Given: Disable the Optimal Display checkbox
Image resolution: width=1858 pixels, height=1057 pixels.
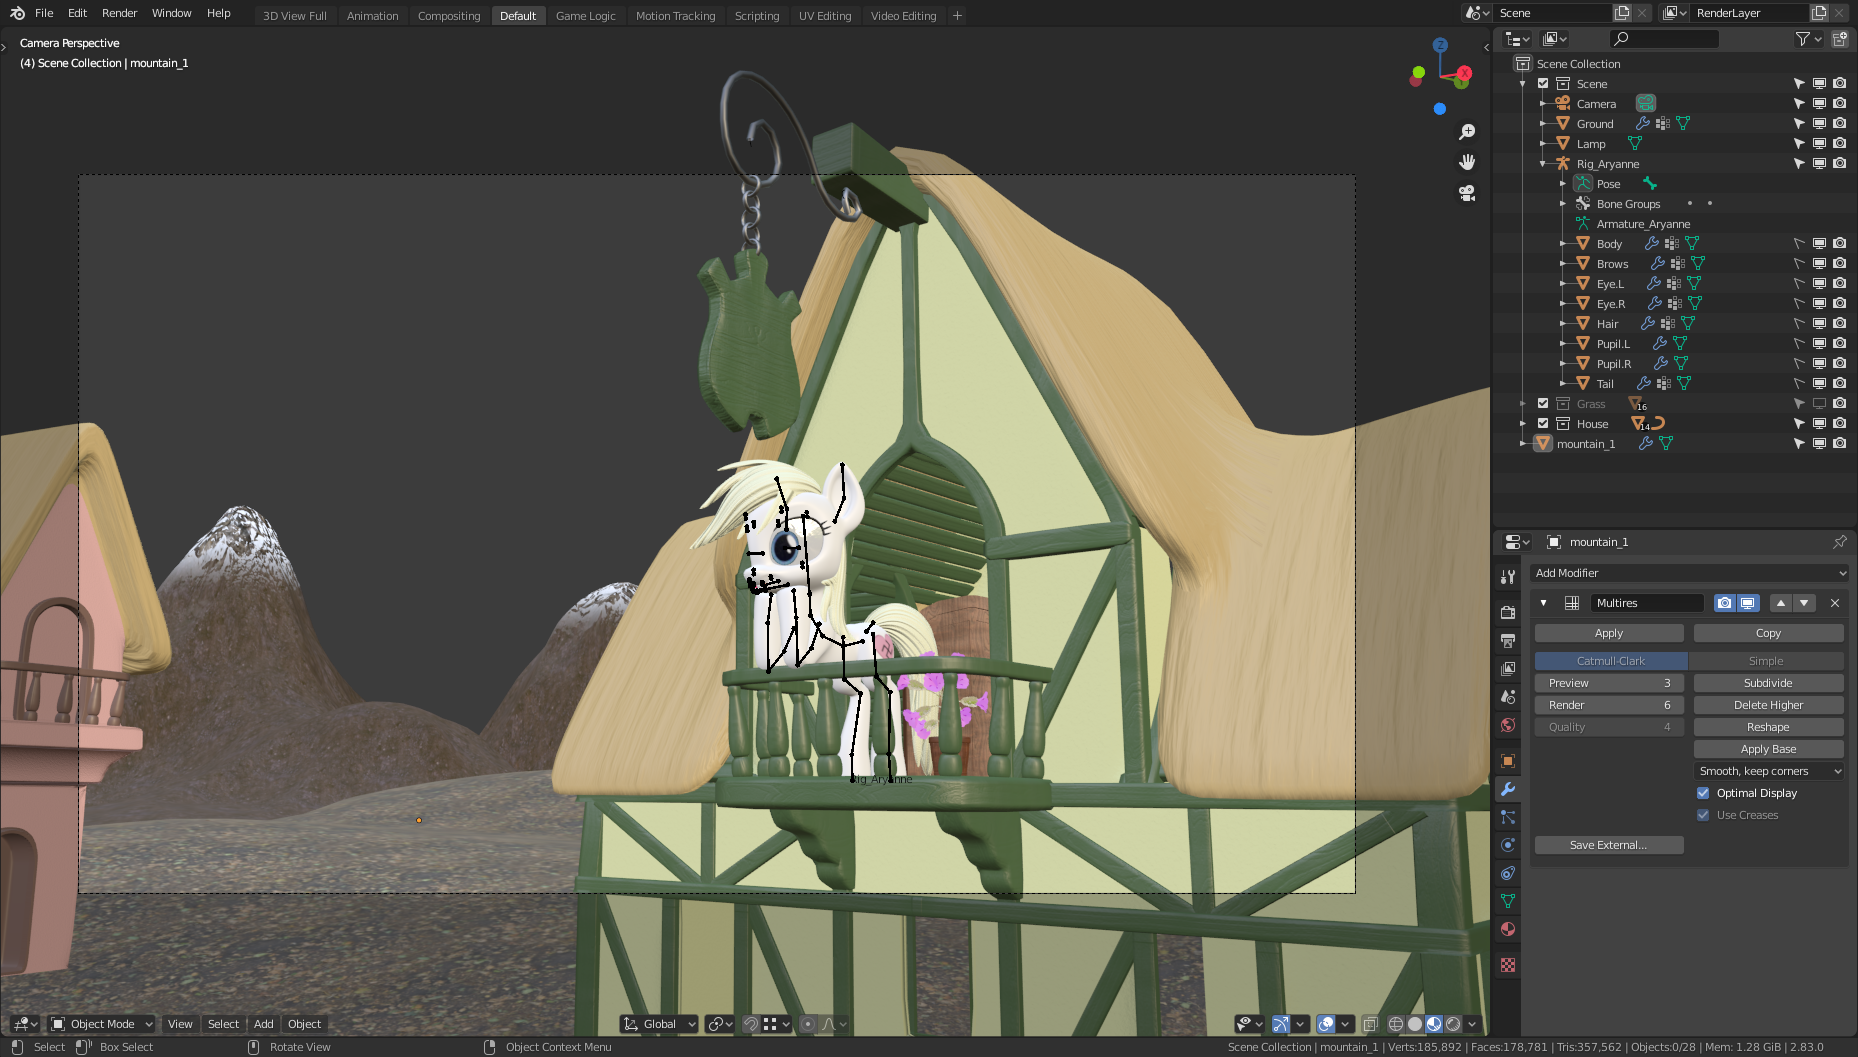Looking at the screenshot, I should tap(1703, 793).
